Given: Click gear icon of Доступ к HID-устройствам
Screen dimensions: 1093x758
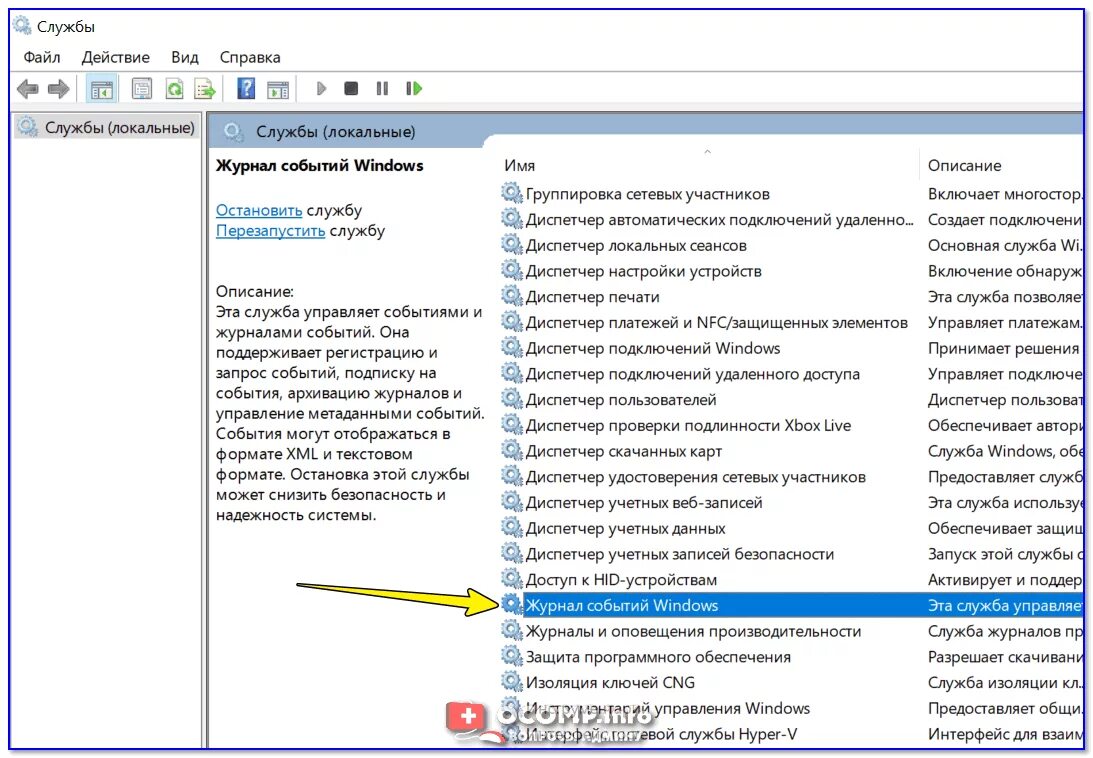Looking at the screenshot, I should coord(512,579).
